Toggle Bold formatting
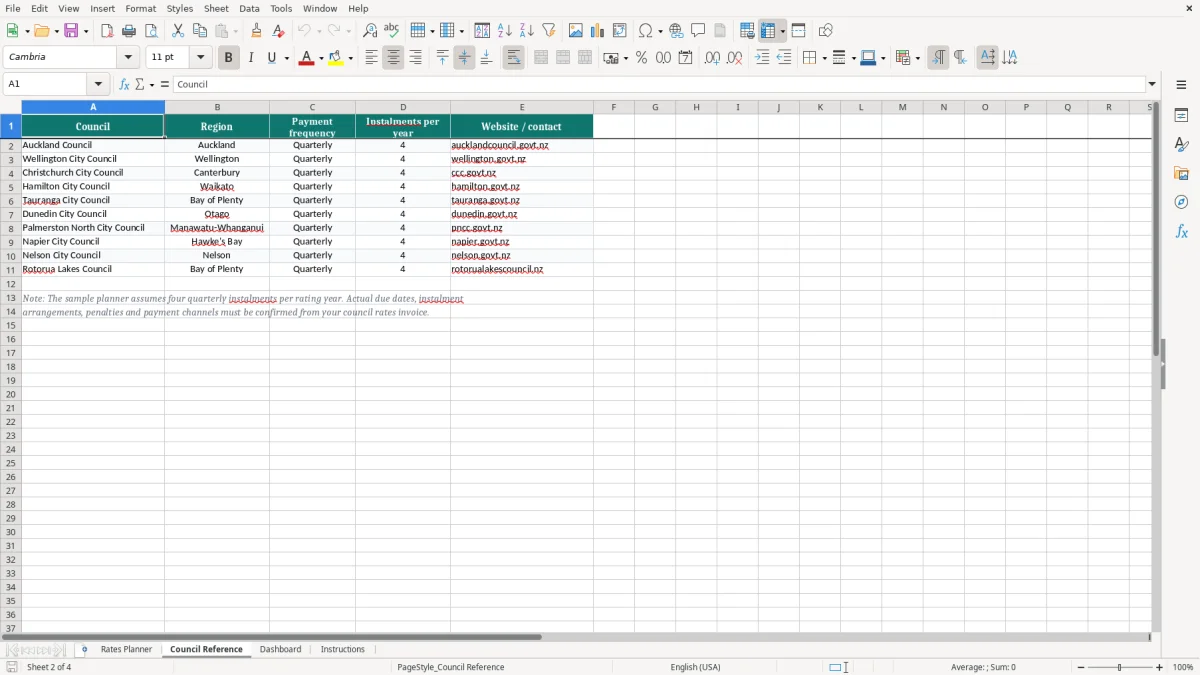Screen dimensions: 1200x675 pos(228,58)
